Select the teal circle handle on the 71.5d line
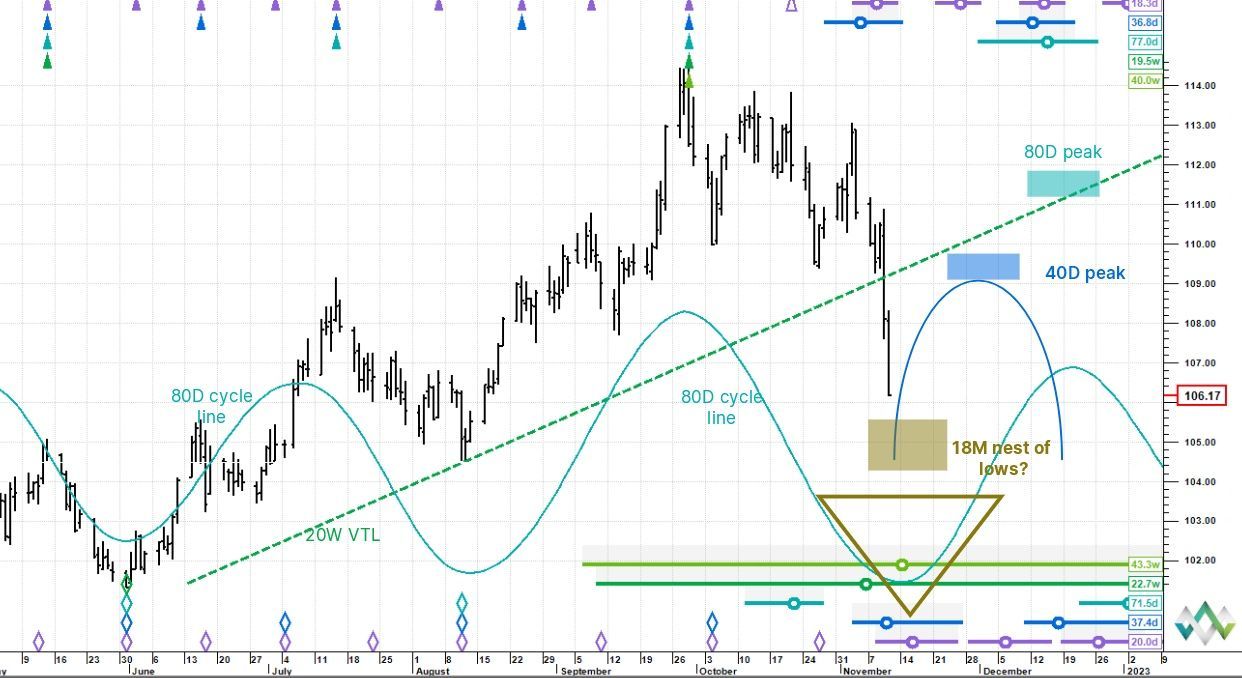 tap(795, 602)
